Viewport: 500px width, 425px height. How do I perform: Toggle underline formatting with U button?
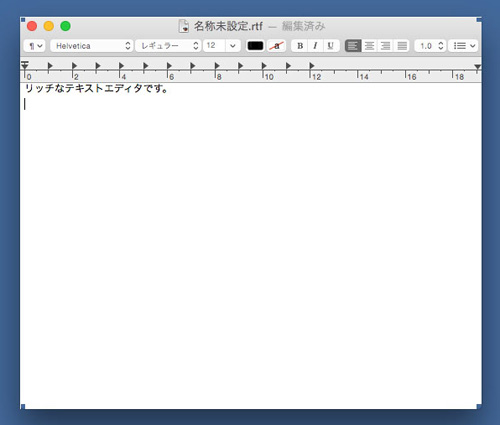pyautogui.click(x=331, y=46)
